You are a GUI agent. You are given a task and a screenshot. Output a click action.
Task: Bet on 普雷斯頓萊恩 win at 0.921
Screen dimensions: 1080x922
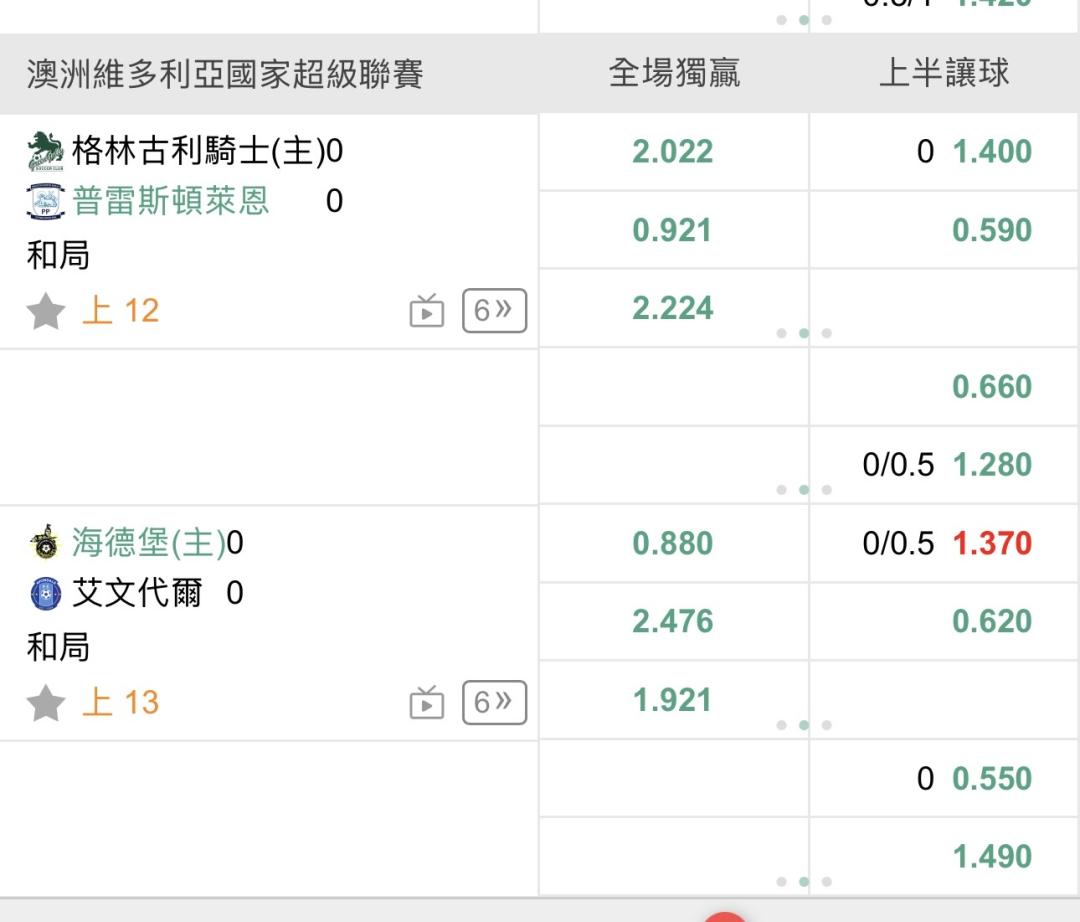(x=673, y=230)
